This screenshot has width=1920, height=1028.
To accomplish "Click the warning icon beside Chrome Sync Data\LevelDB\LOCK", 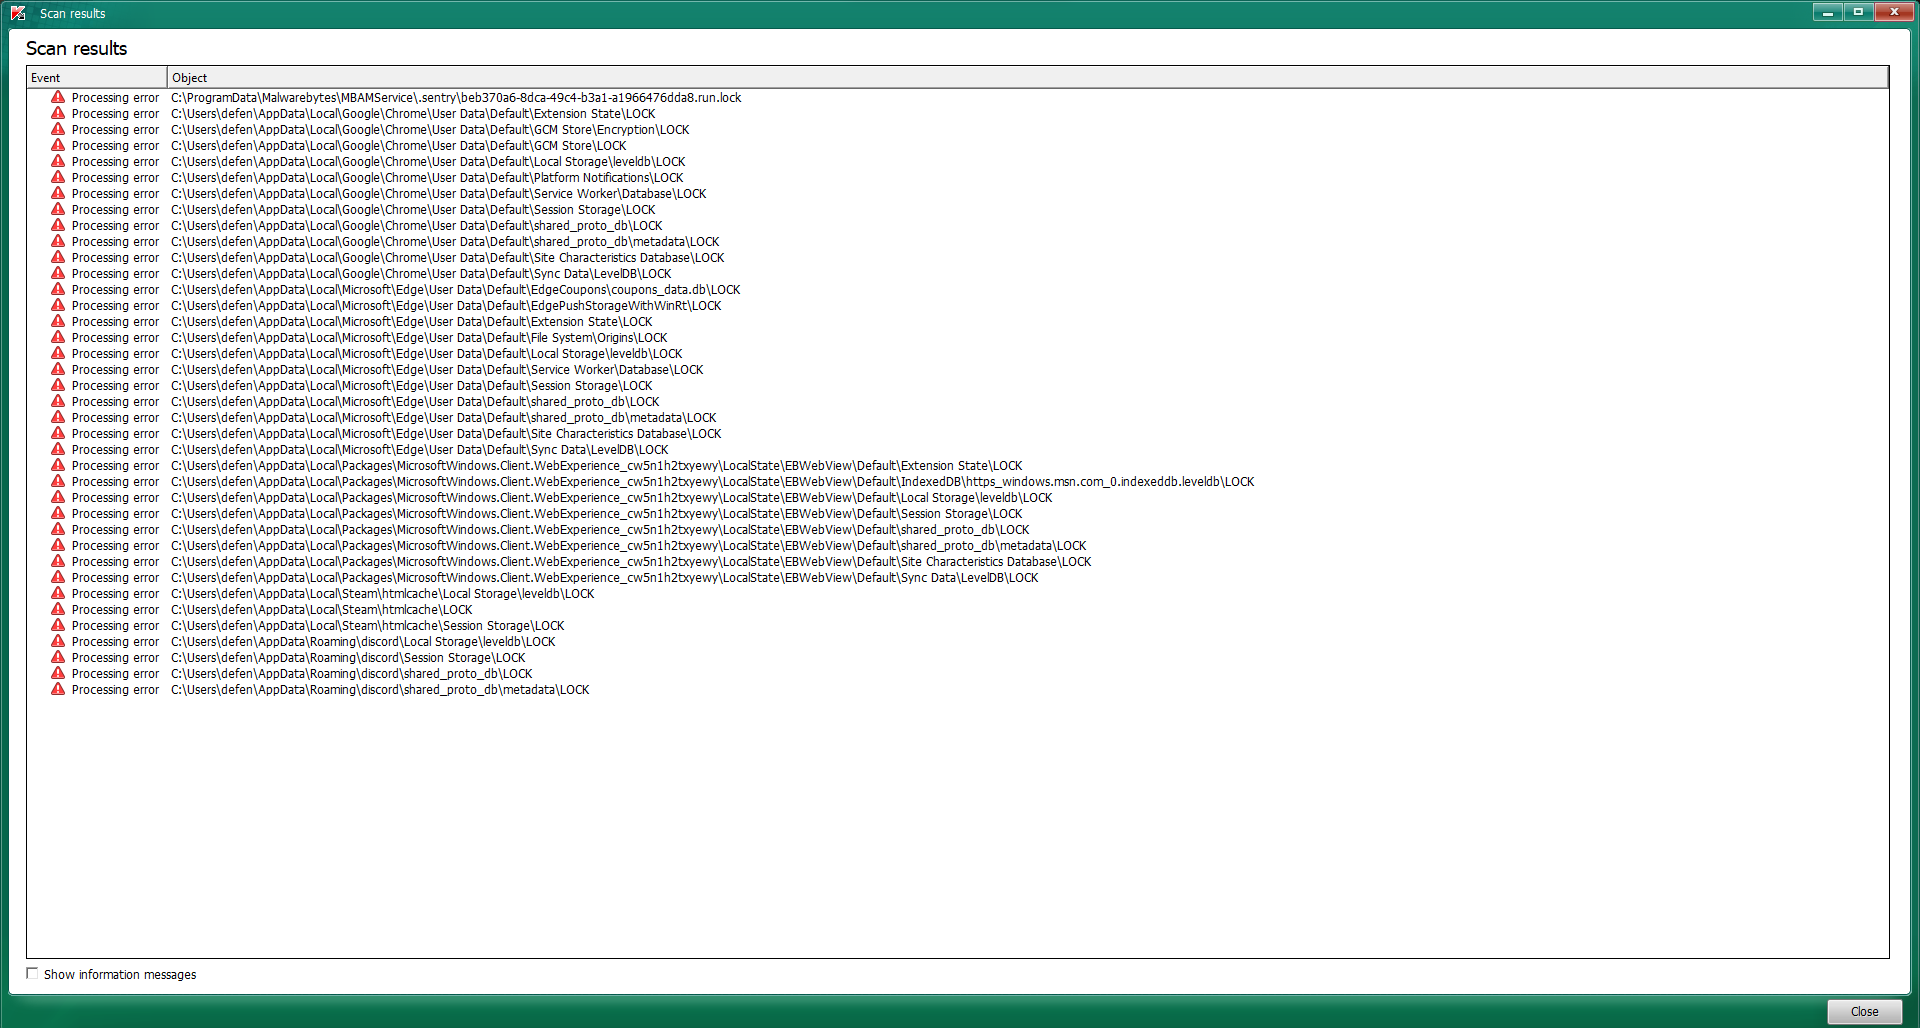I will (x=58, y=273).
